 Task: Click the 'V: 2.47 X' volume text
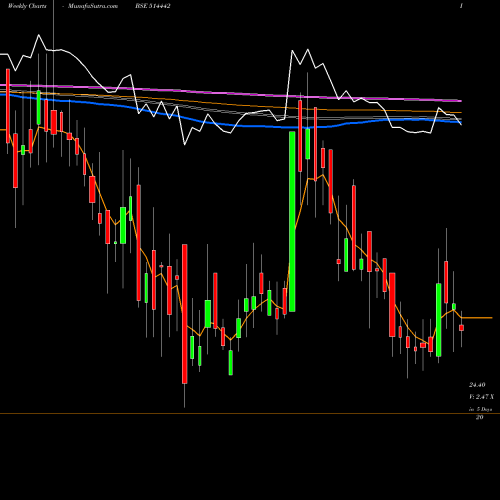pos(481,397)
